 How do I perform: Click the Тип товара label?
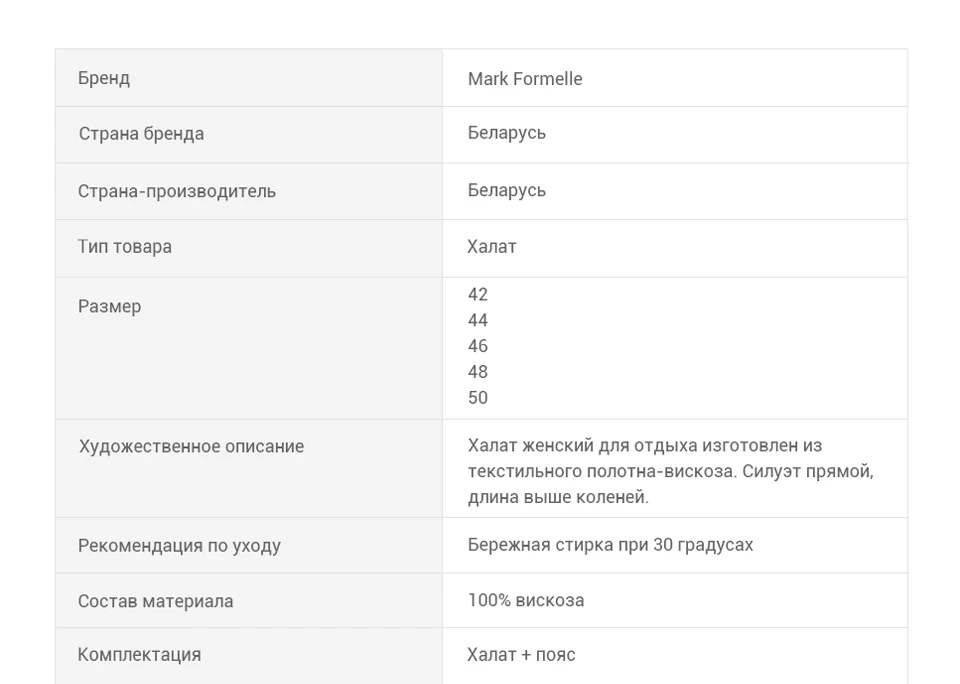coord(125,247)
